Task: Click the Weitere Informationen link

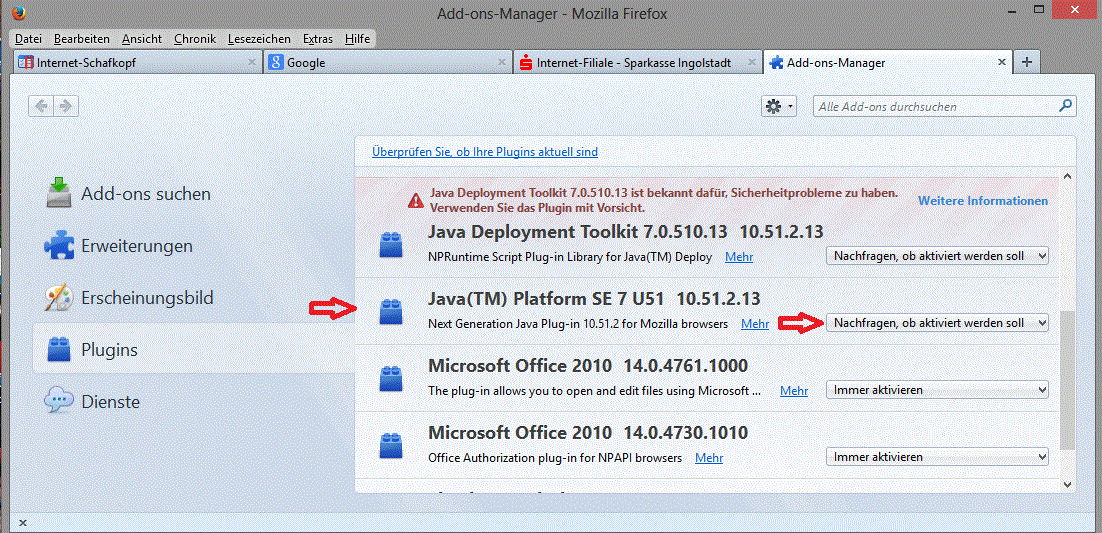Action: (983, 200)
